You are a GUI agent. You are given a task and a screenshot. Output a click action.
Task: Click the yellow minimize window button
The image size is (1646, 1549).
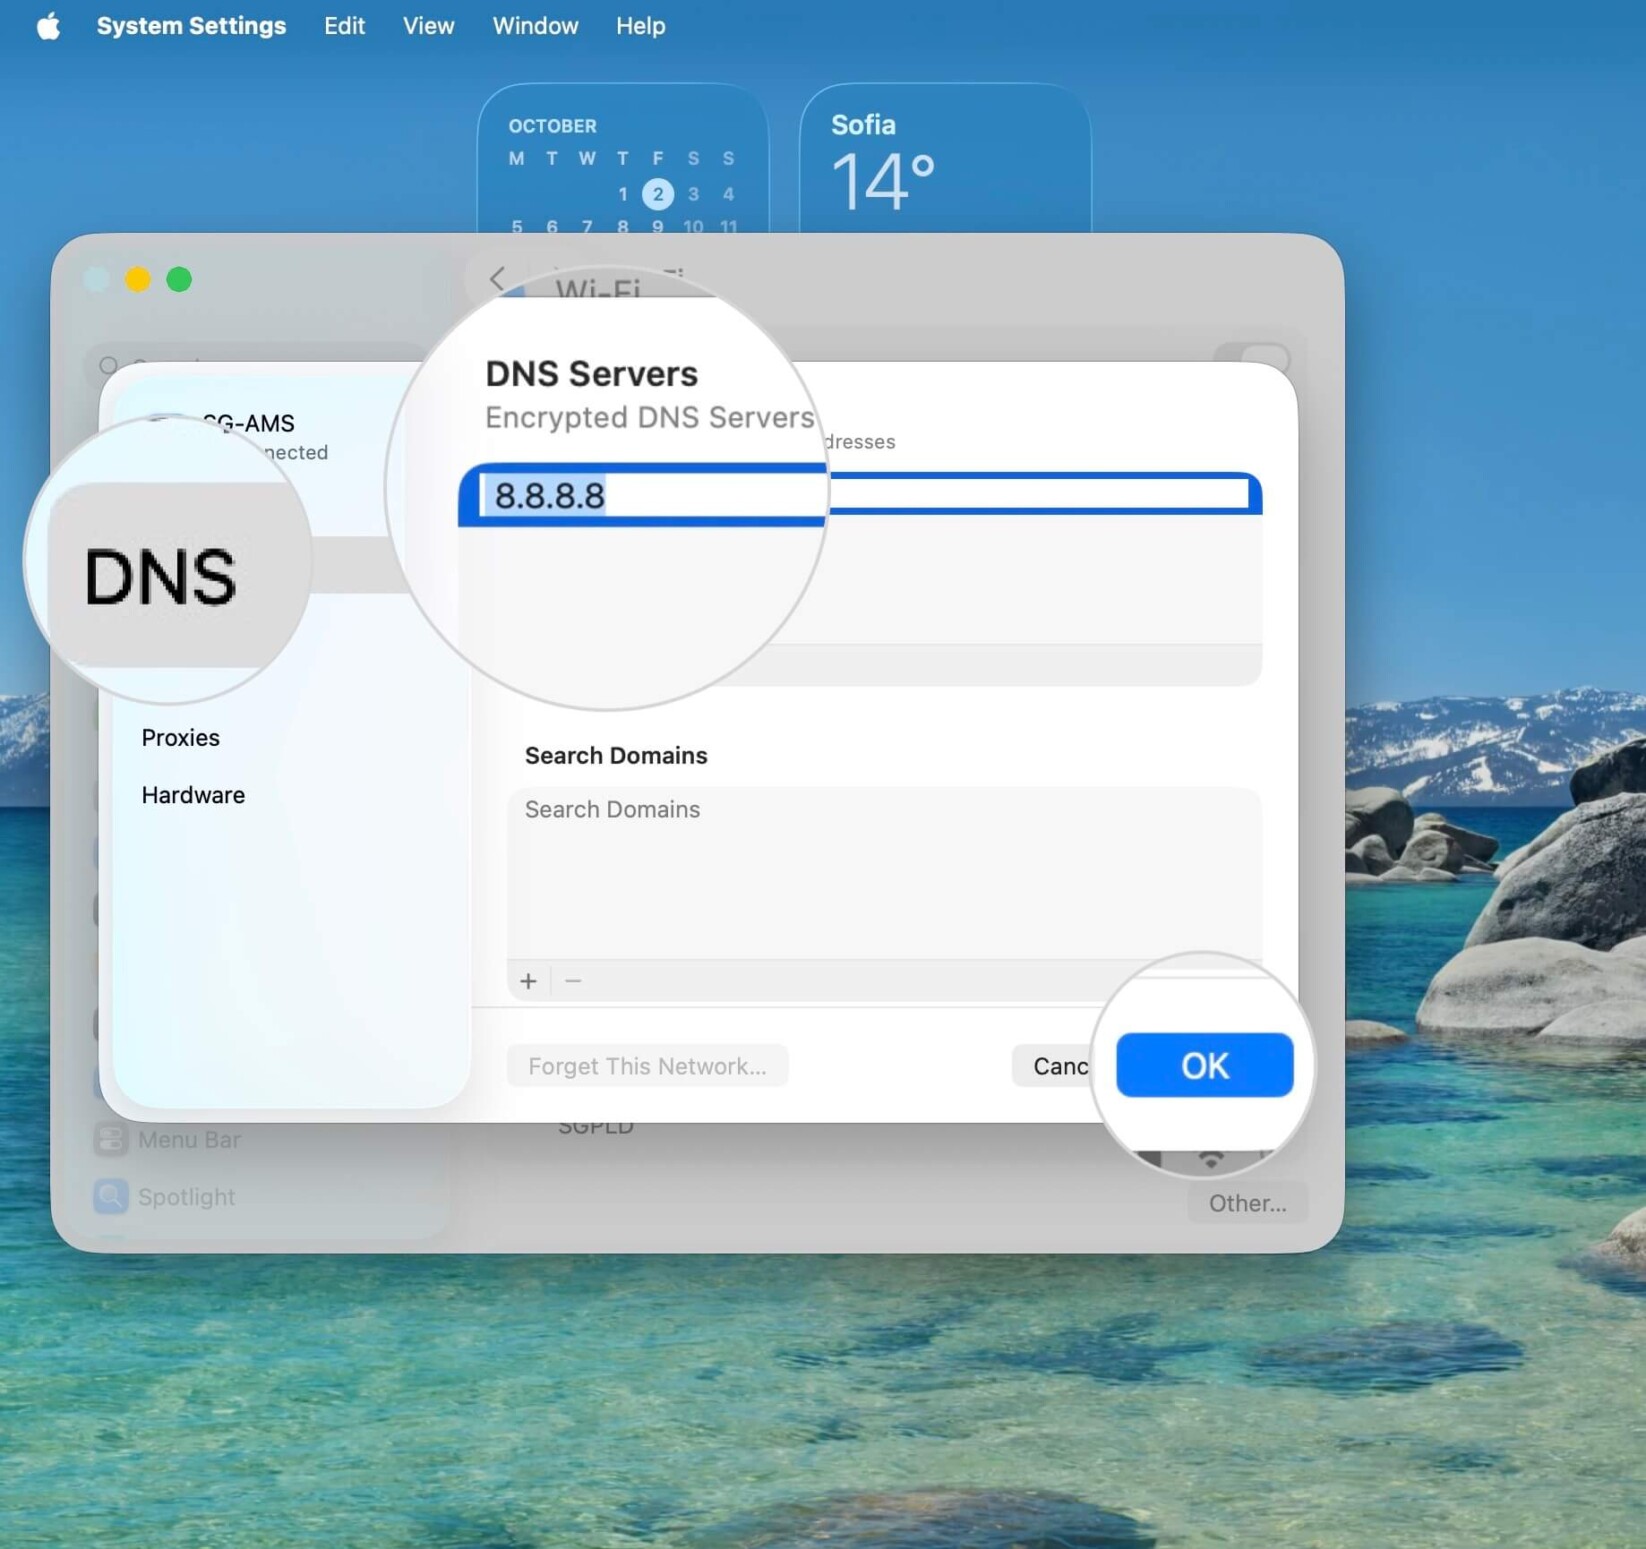coord(138,279)
